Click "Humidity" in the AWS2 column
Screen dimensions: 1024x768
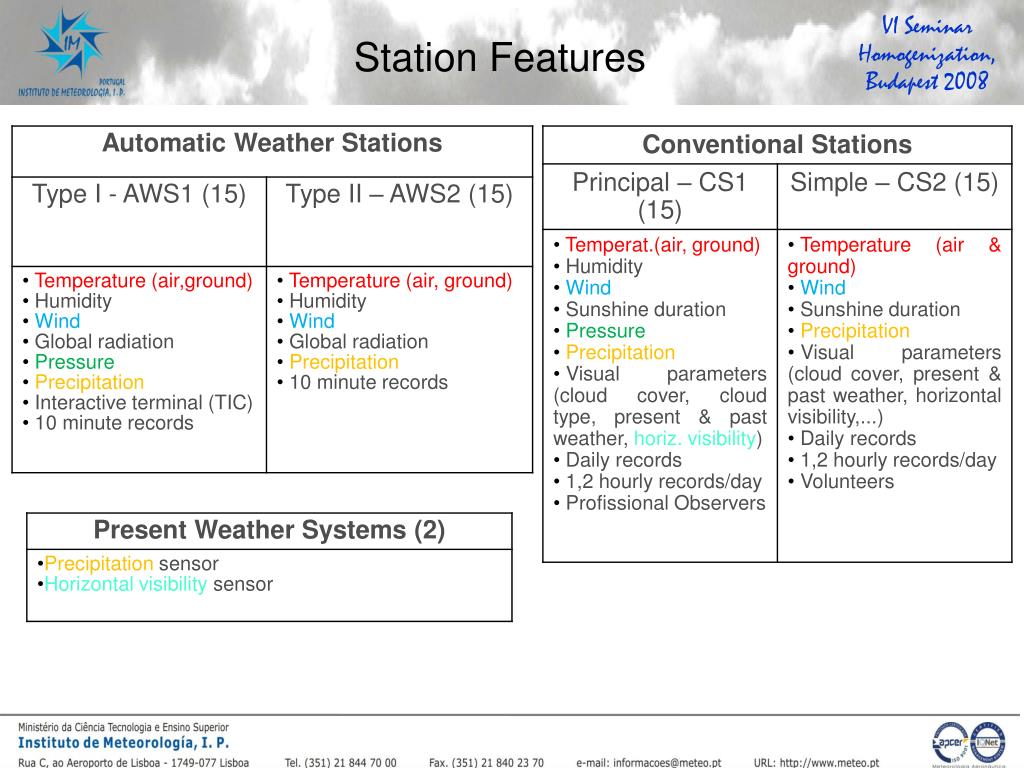pos(328,301)
